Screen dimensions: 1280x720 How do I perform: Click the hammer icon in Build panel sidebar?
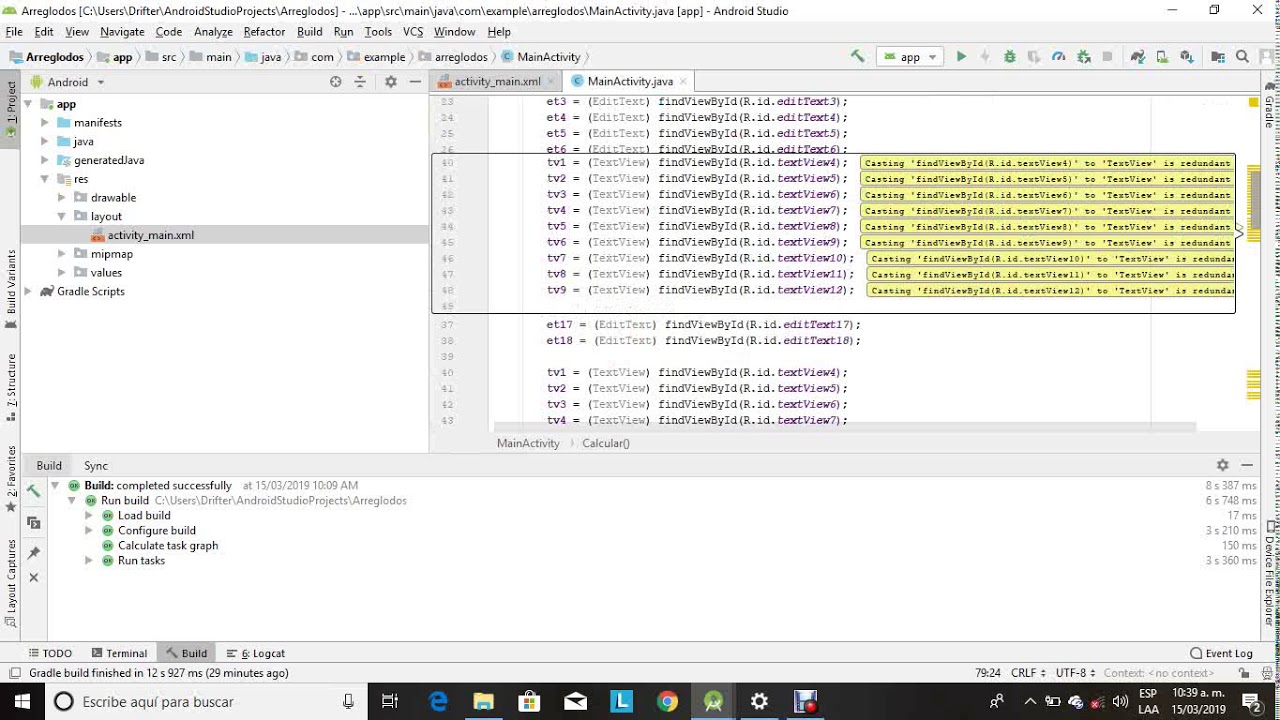[x=33, y=490]
